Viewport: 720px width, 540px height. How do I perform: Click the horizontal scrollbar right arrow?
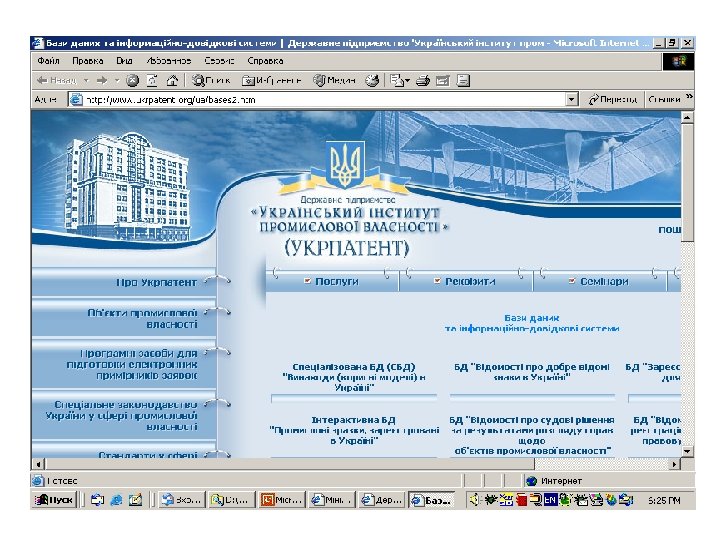point(674,464)
